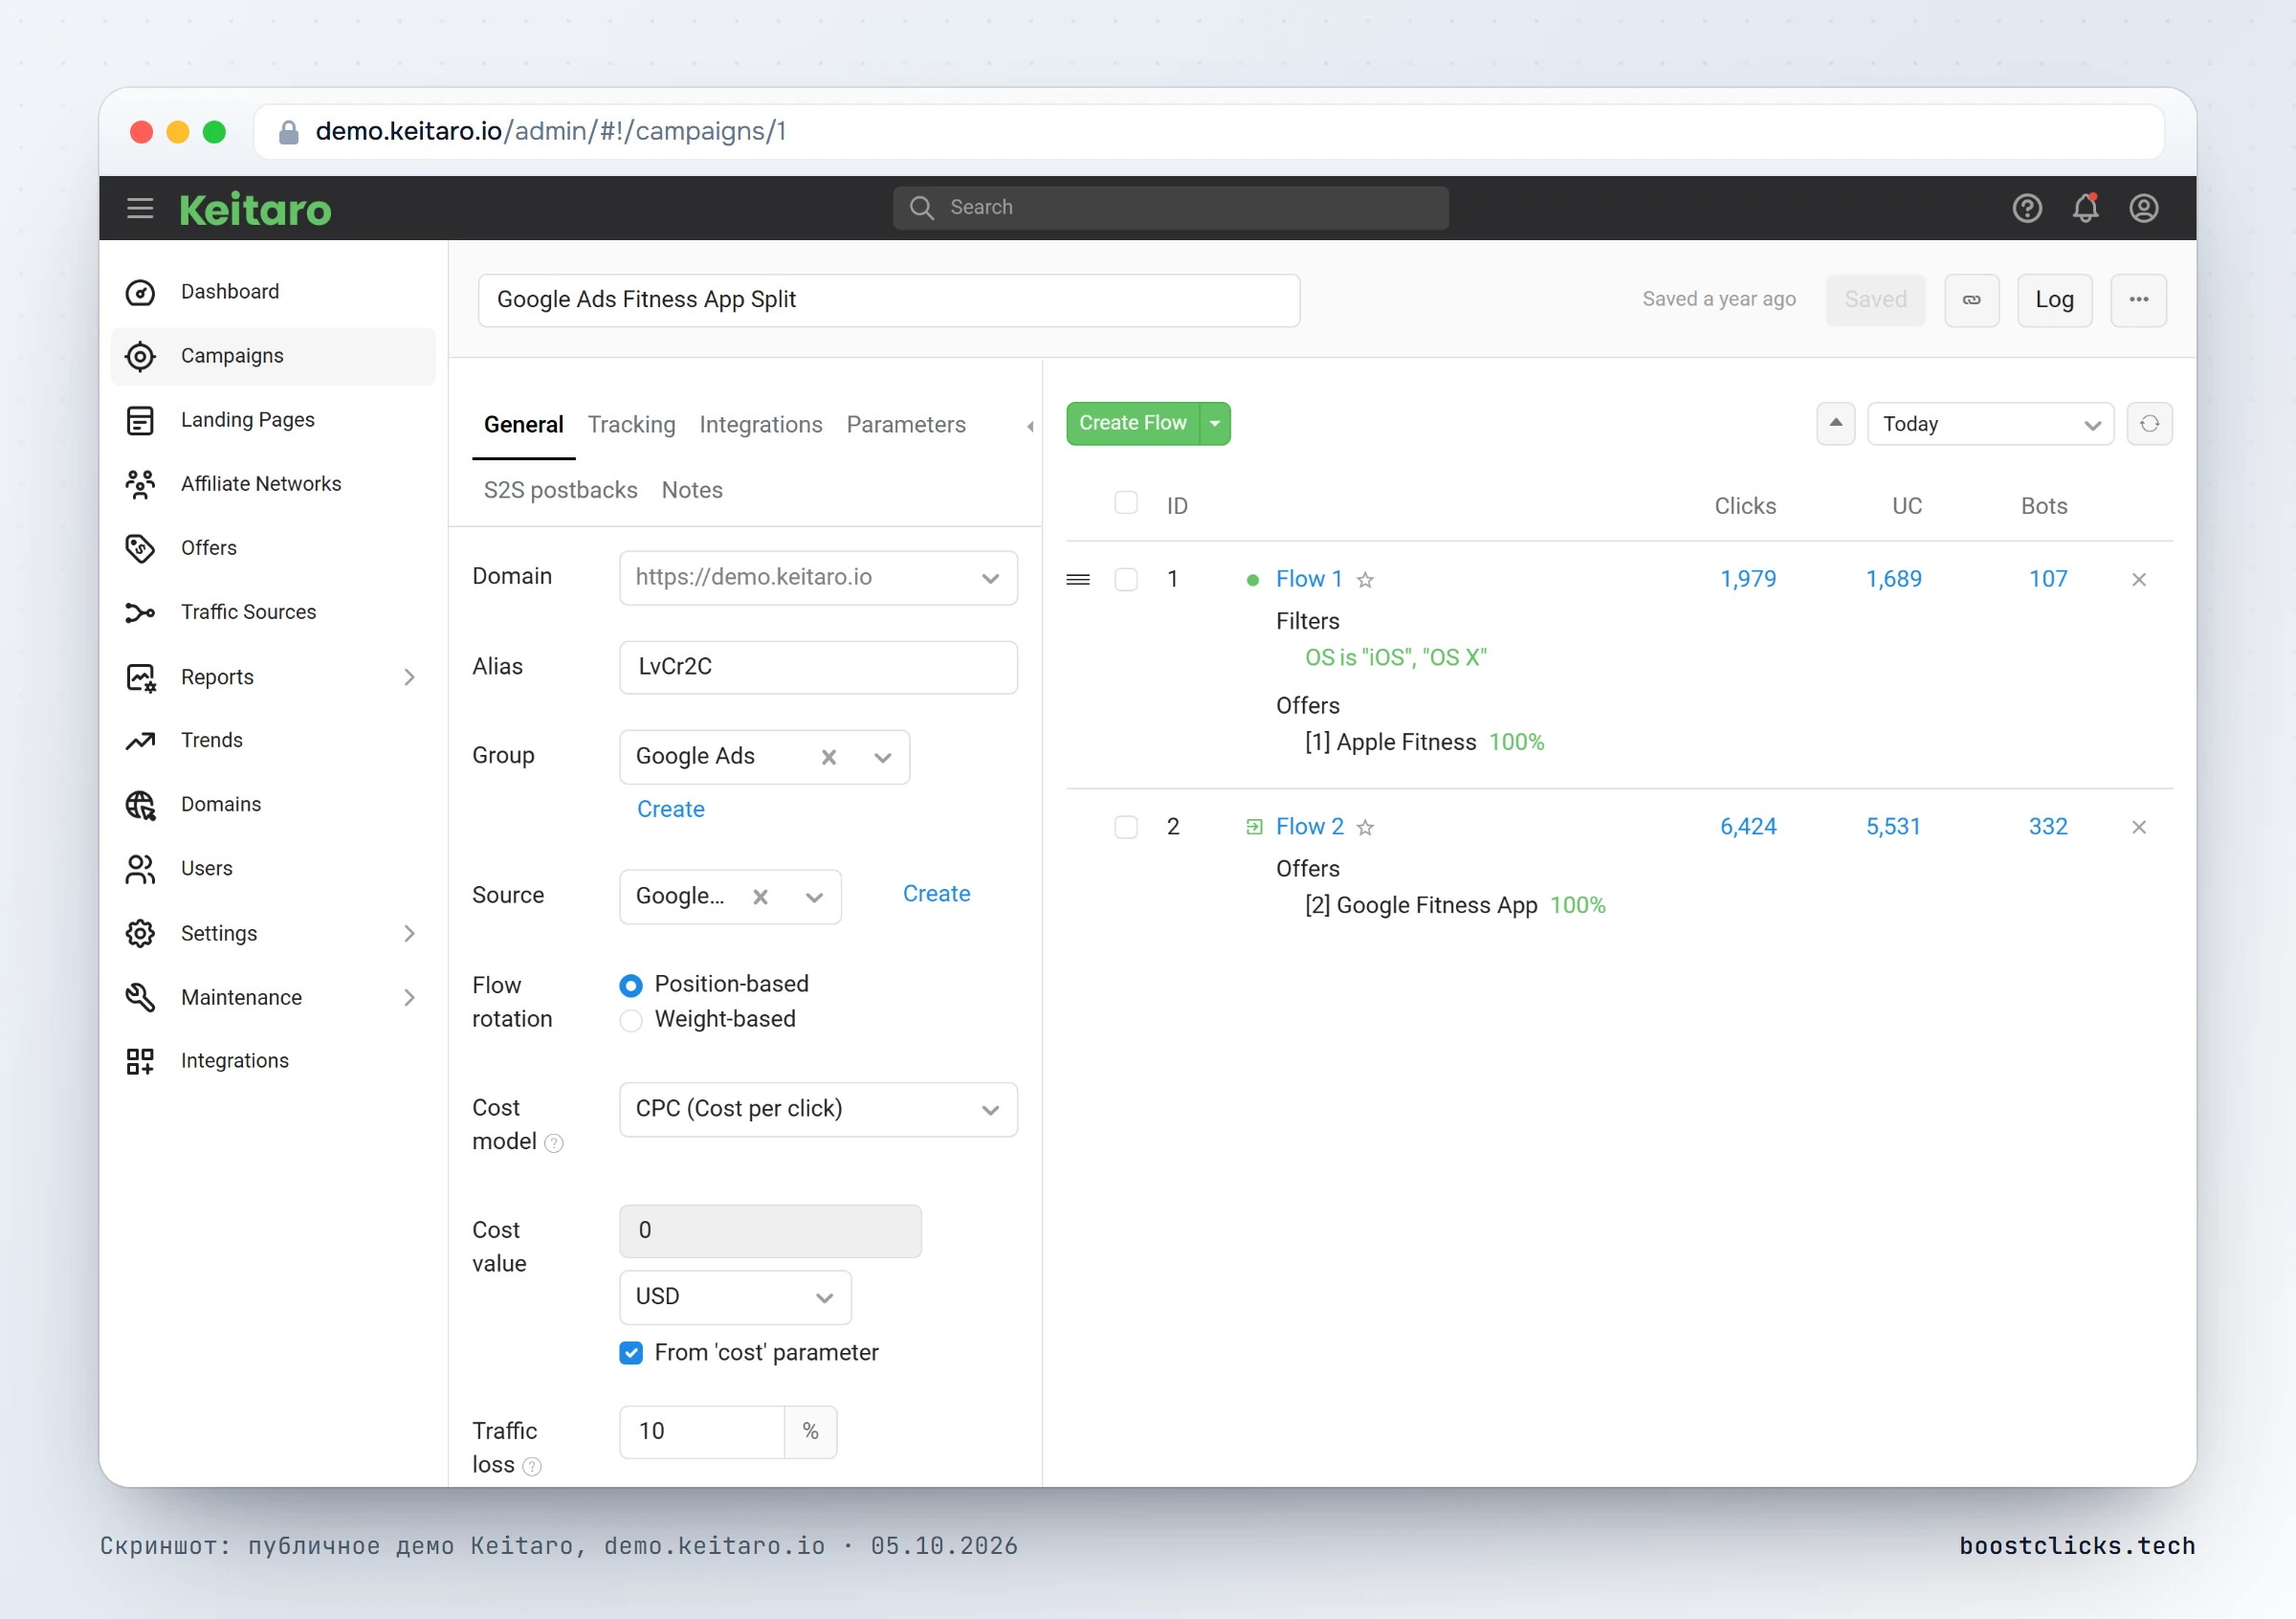Open the Create Flow dropdown arrow

coord(1214,424)
